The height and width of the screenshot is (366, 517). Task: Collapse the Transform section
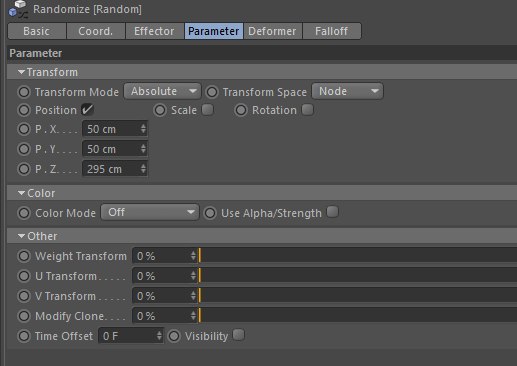click(21, 72)
